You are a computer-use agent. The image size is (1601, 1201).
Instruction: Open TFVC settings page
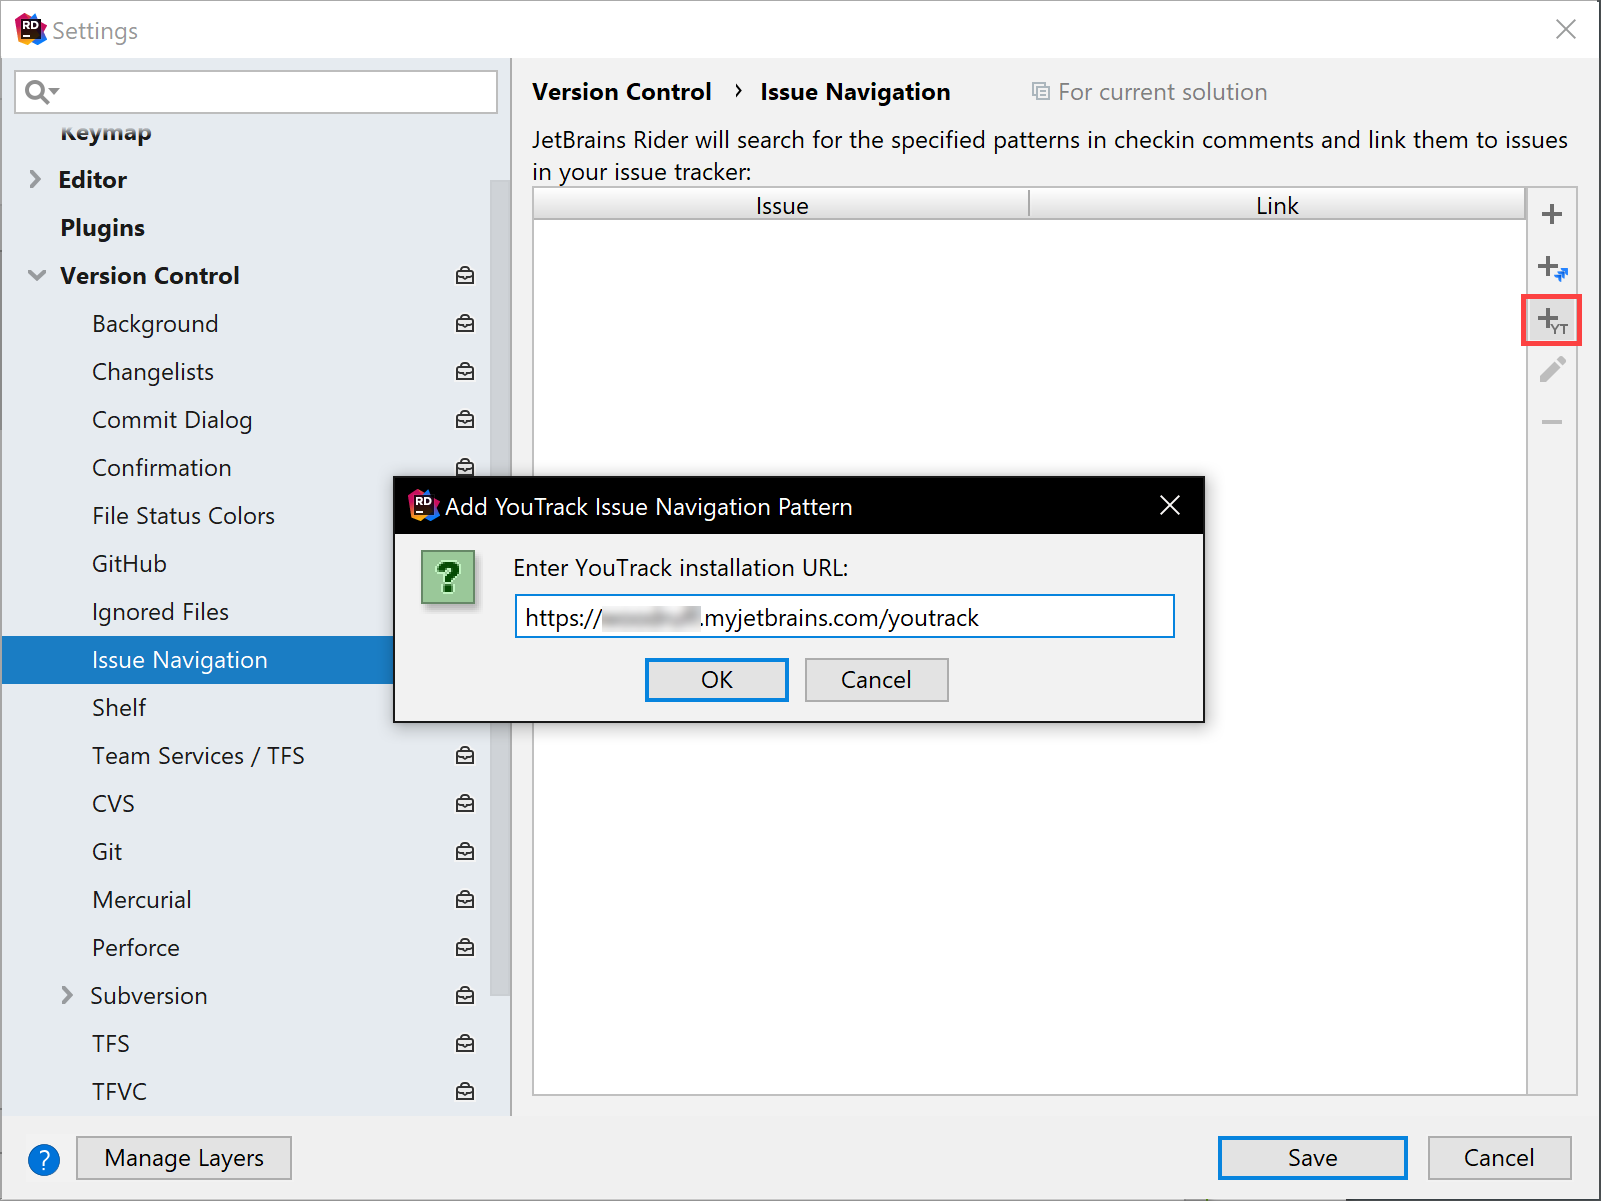coord(119,1092)
